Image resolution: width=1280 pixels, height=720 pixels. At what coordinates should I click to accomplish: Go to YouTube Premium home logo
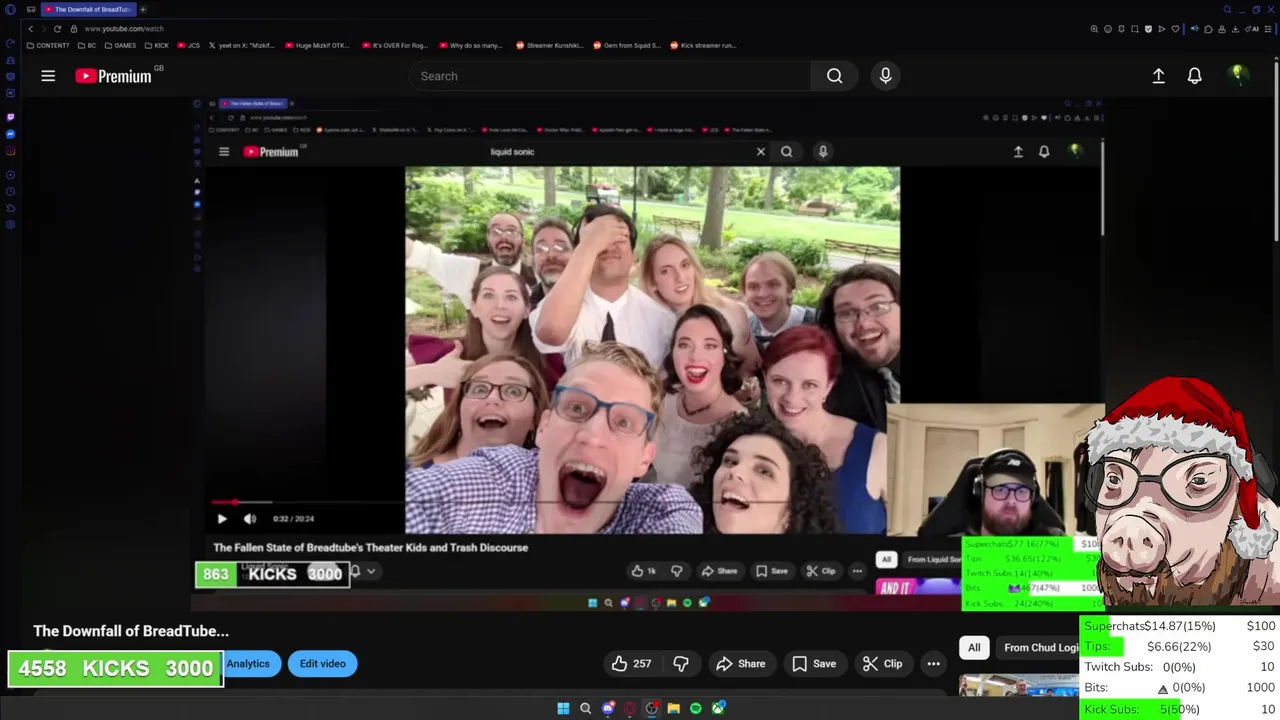pyautogui.click(x=113, y=76)
